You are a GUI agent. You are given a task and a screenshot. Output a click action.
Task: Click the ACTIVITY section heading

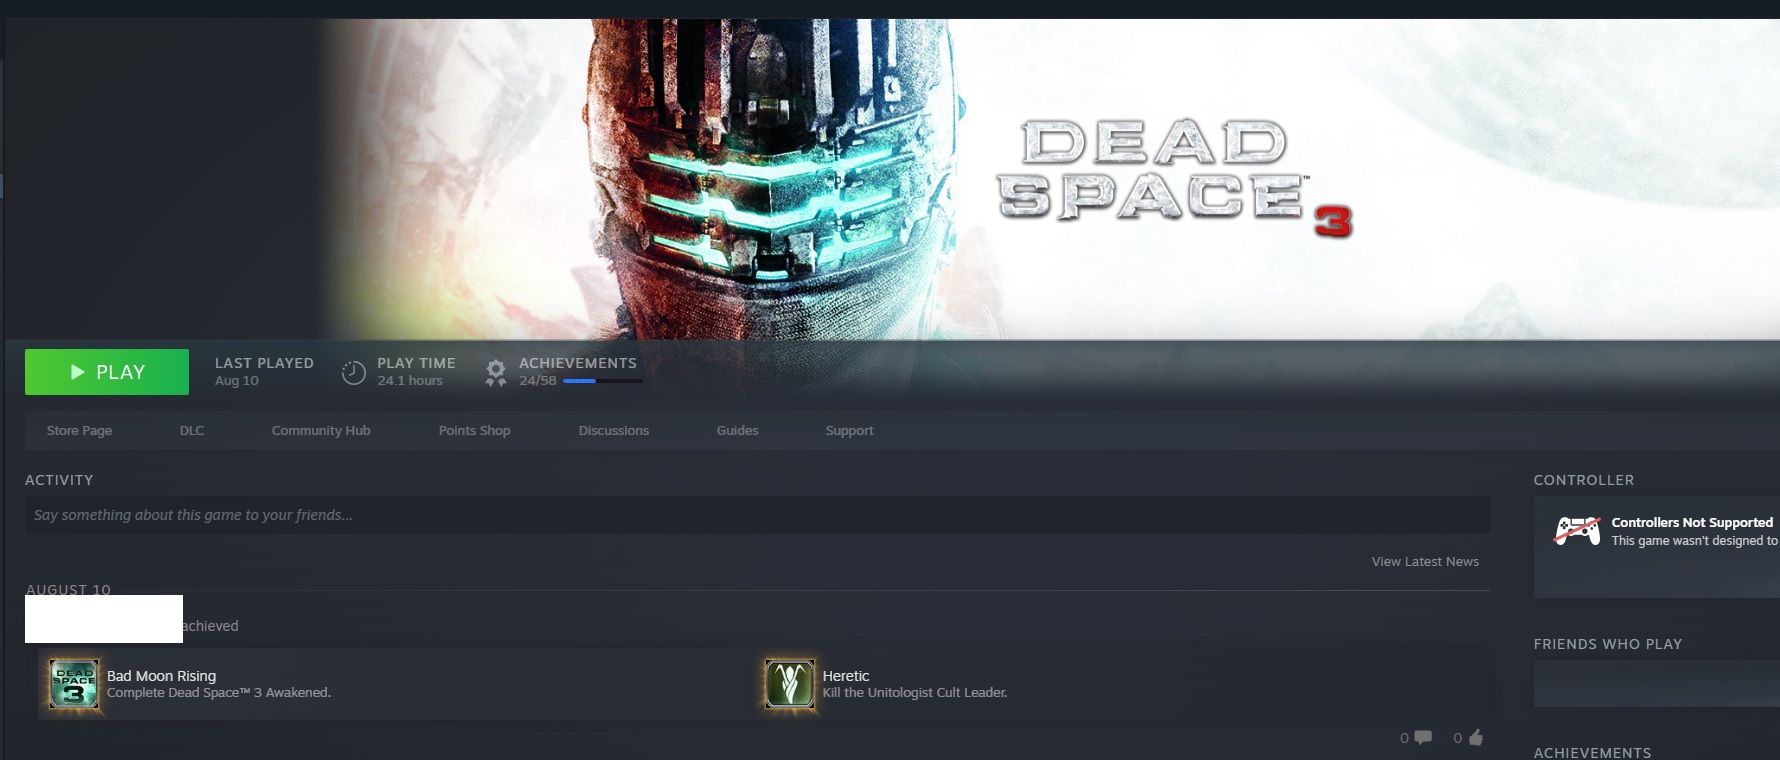59,480
